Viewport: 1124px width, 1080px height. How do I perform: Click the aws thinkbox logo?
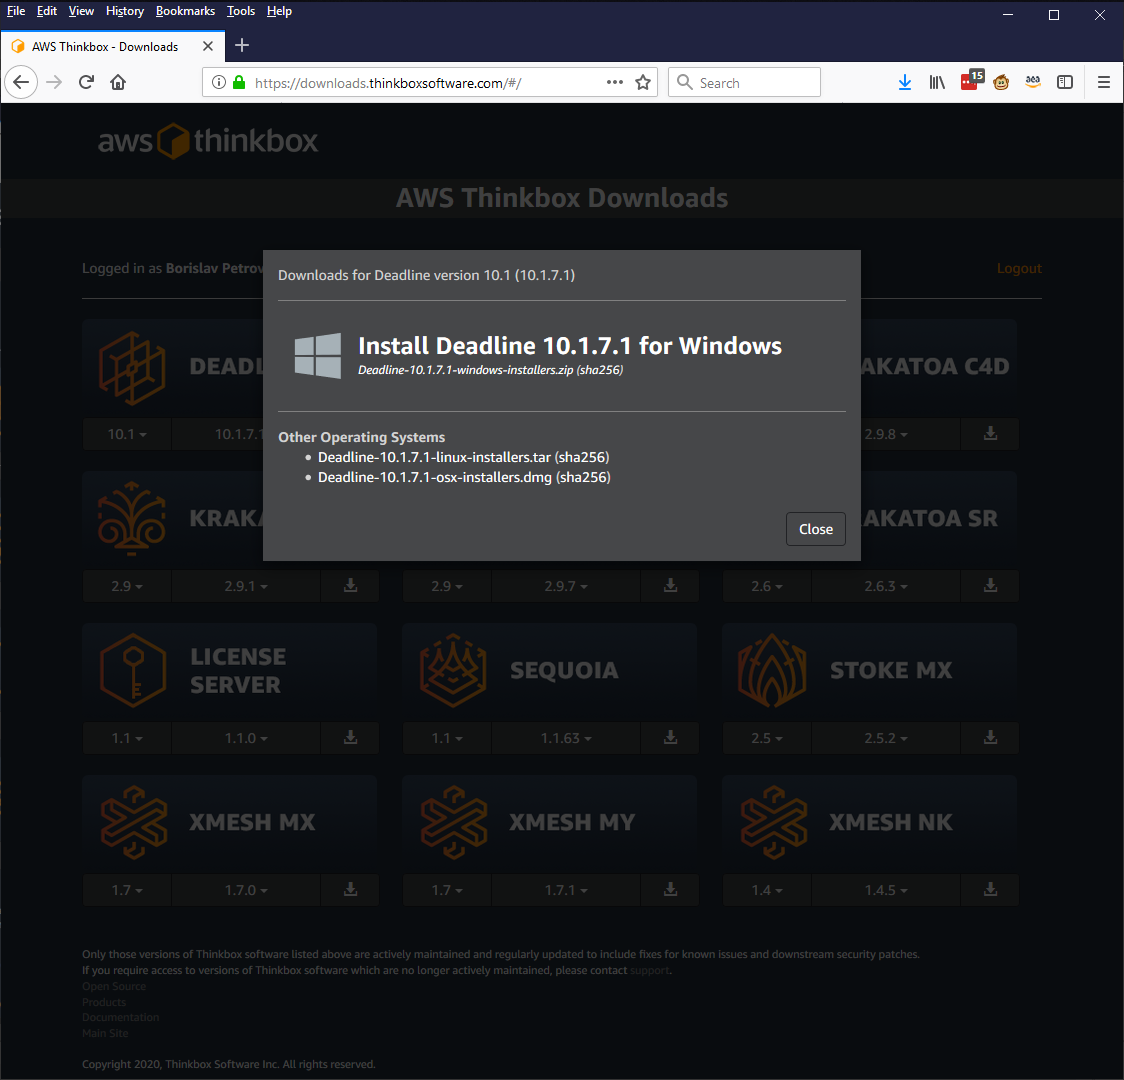click(207, 140)
